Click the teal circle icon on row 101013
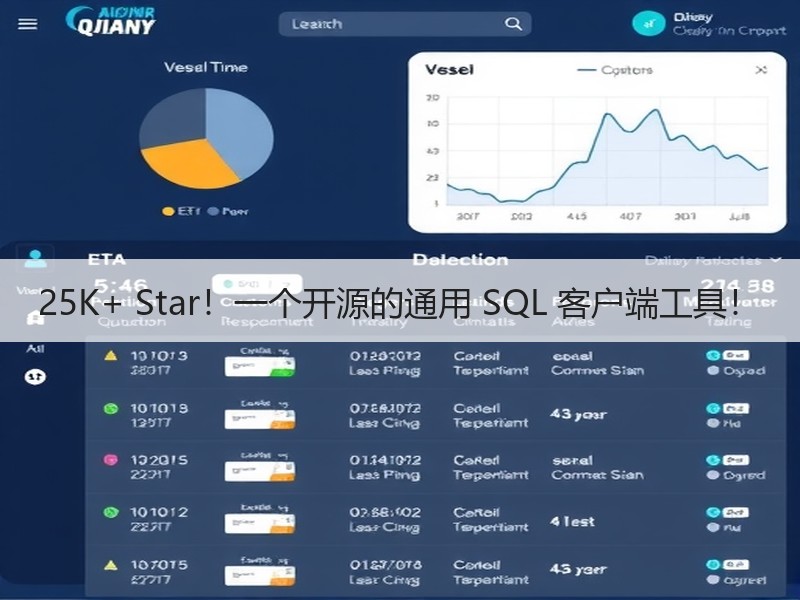 pos(713,356)
